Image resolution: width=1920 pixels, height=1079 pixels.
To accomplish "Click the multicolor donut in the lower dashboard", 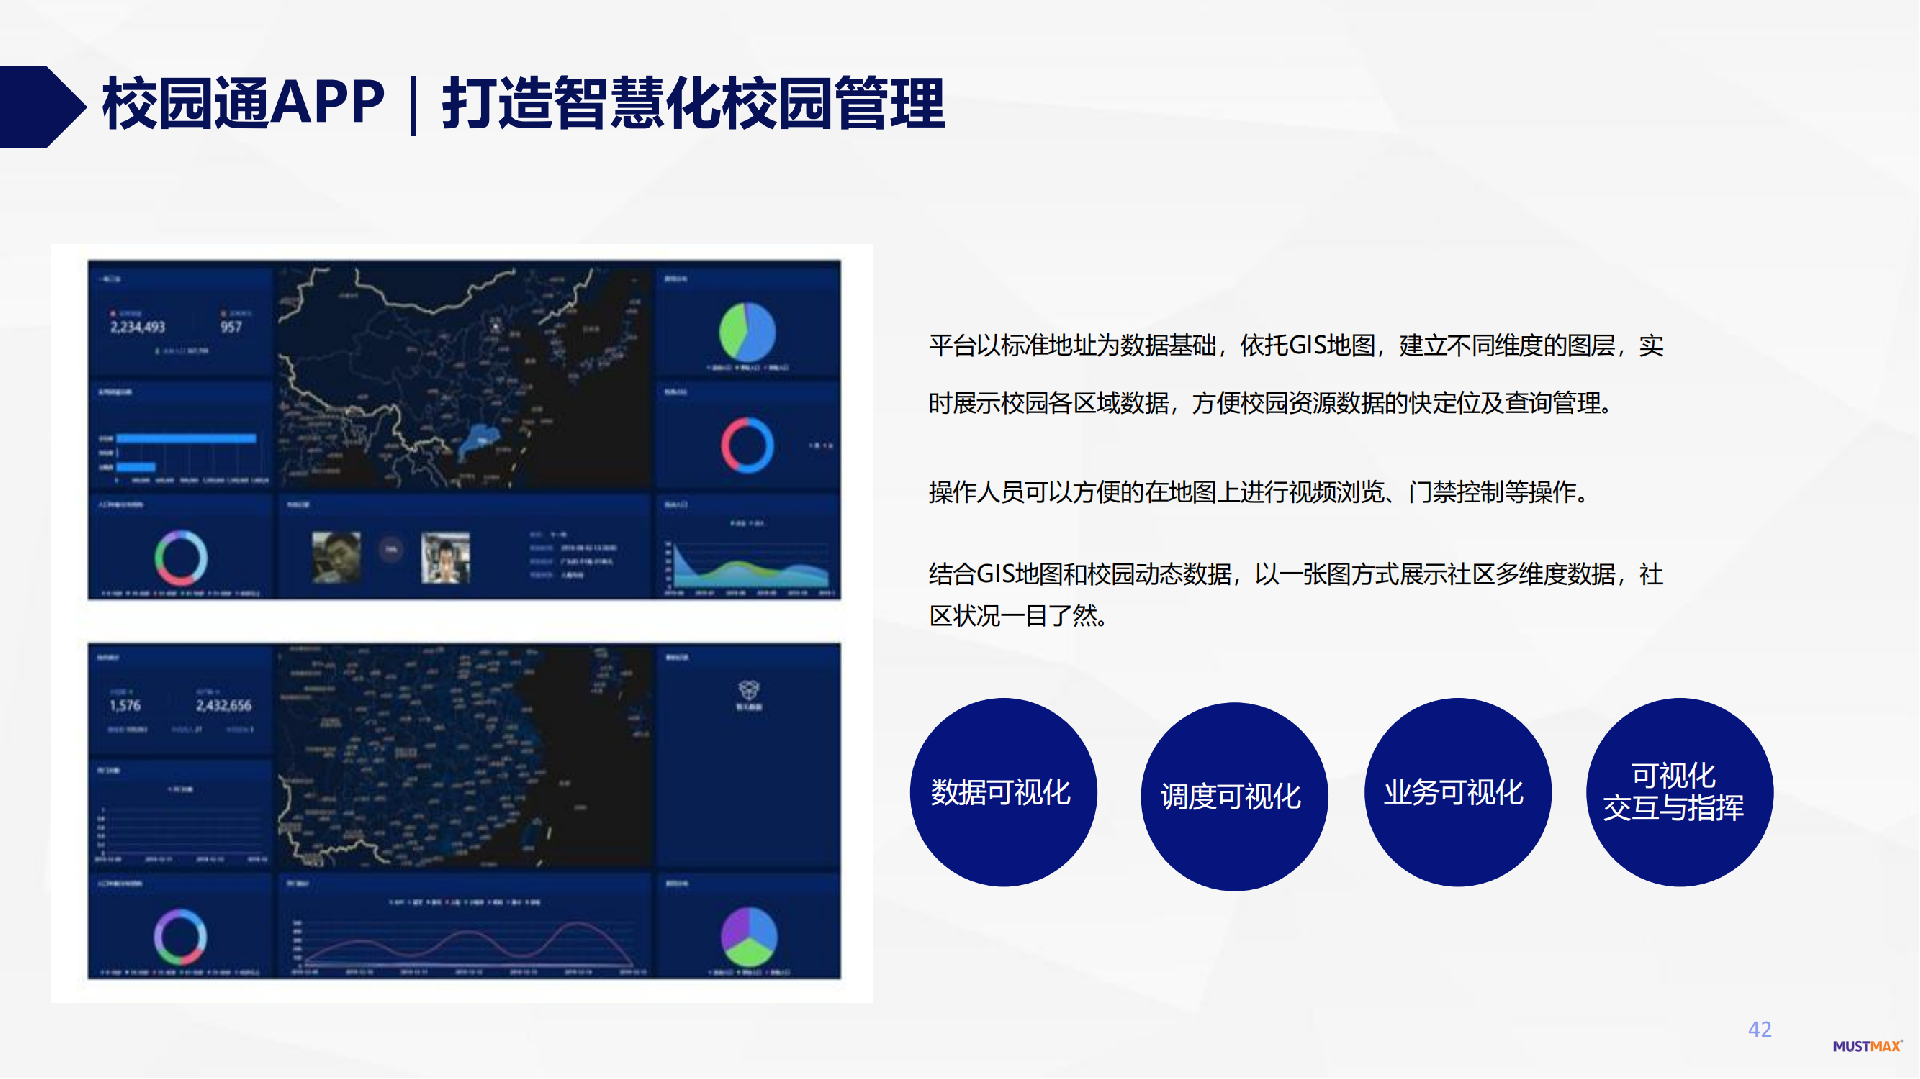I will coord(180,936).
